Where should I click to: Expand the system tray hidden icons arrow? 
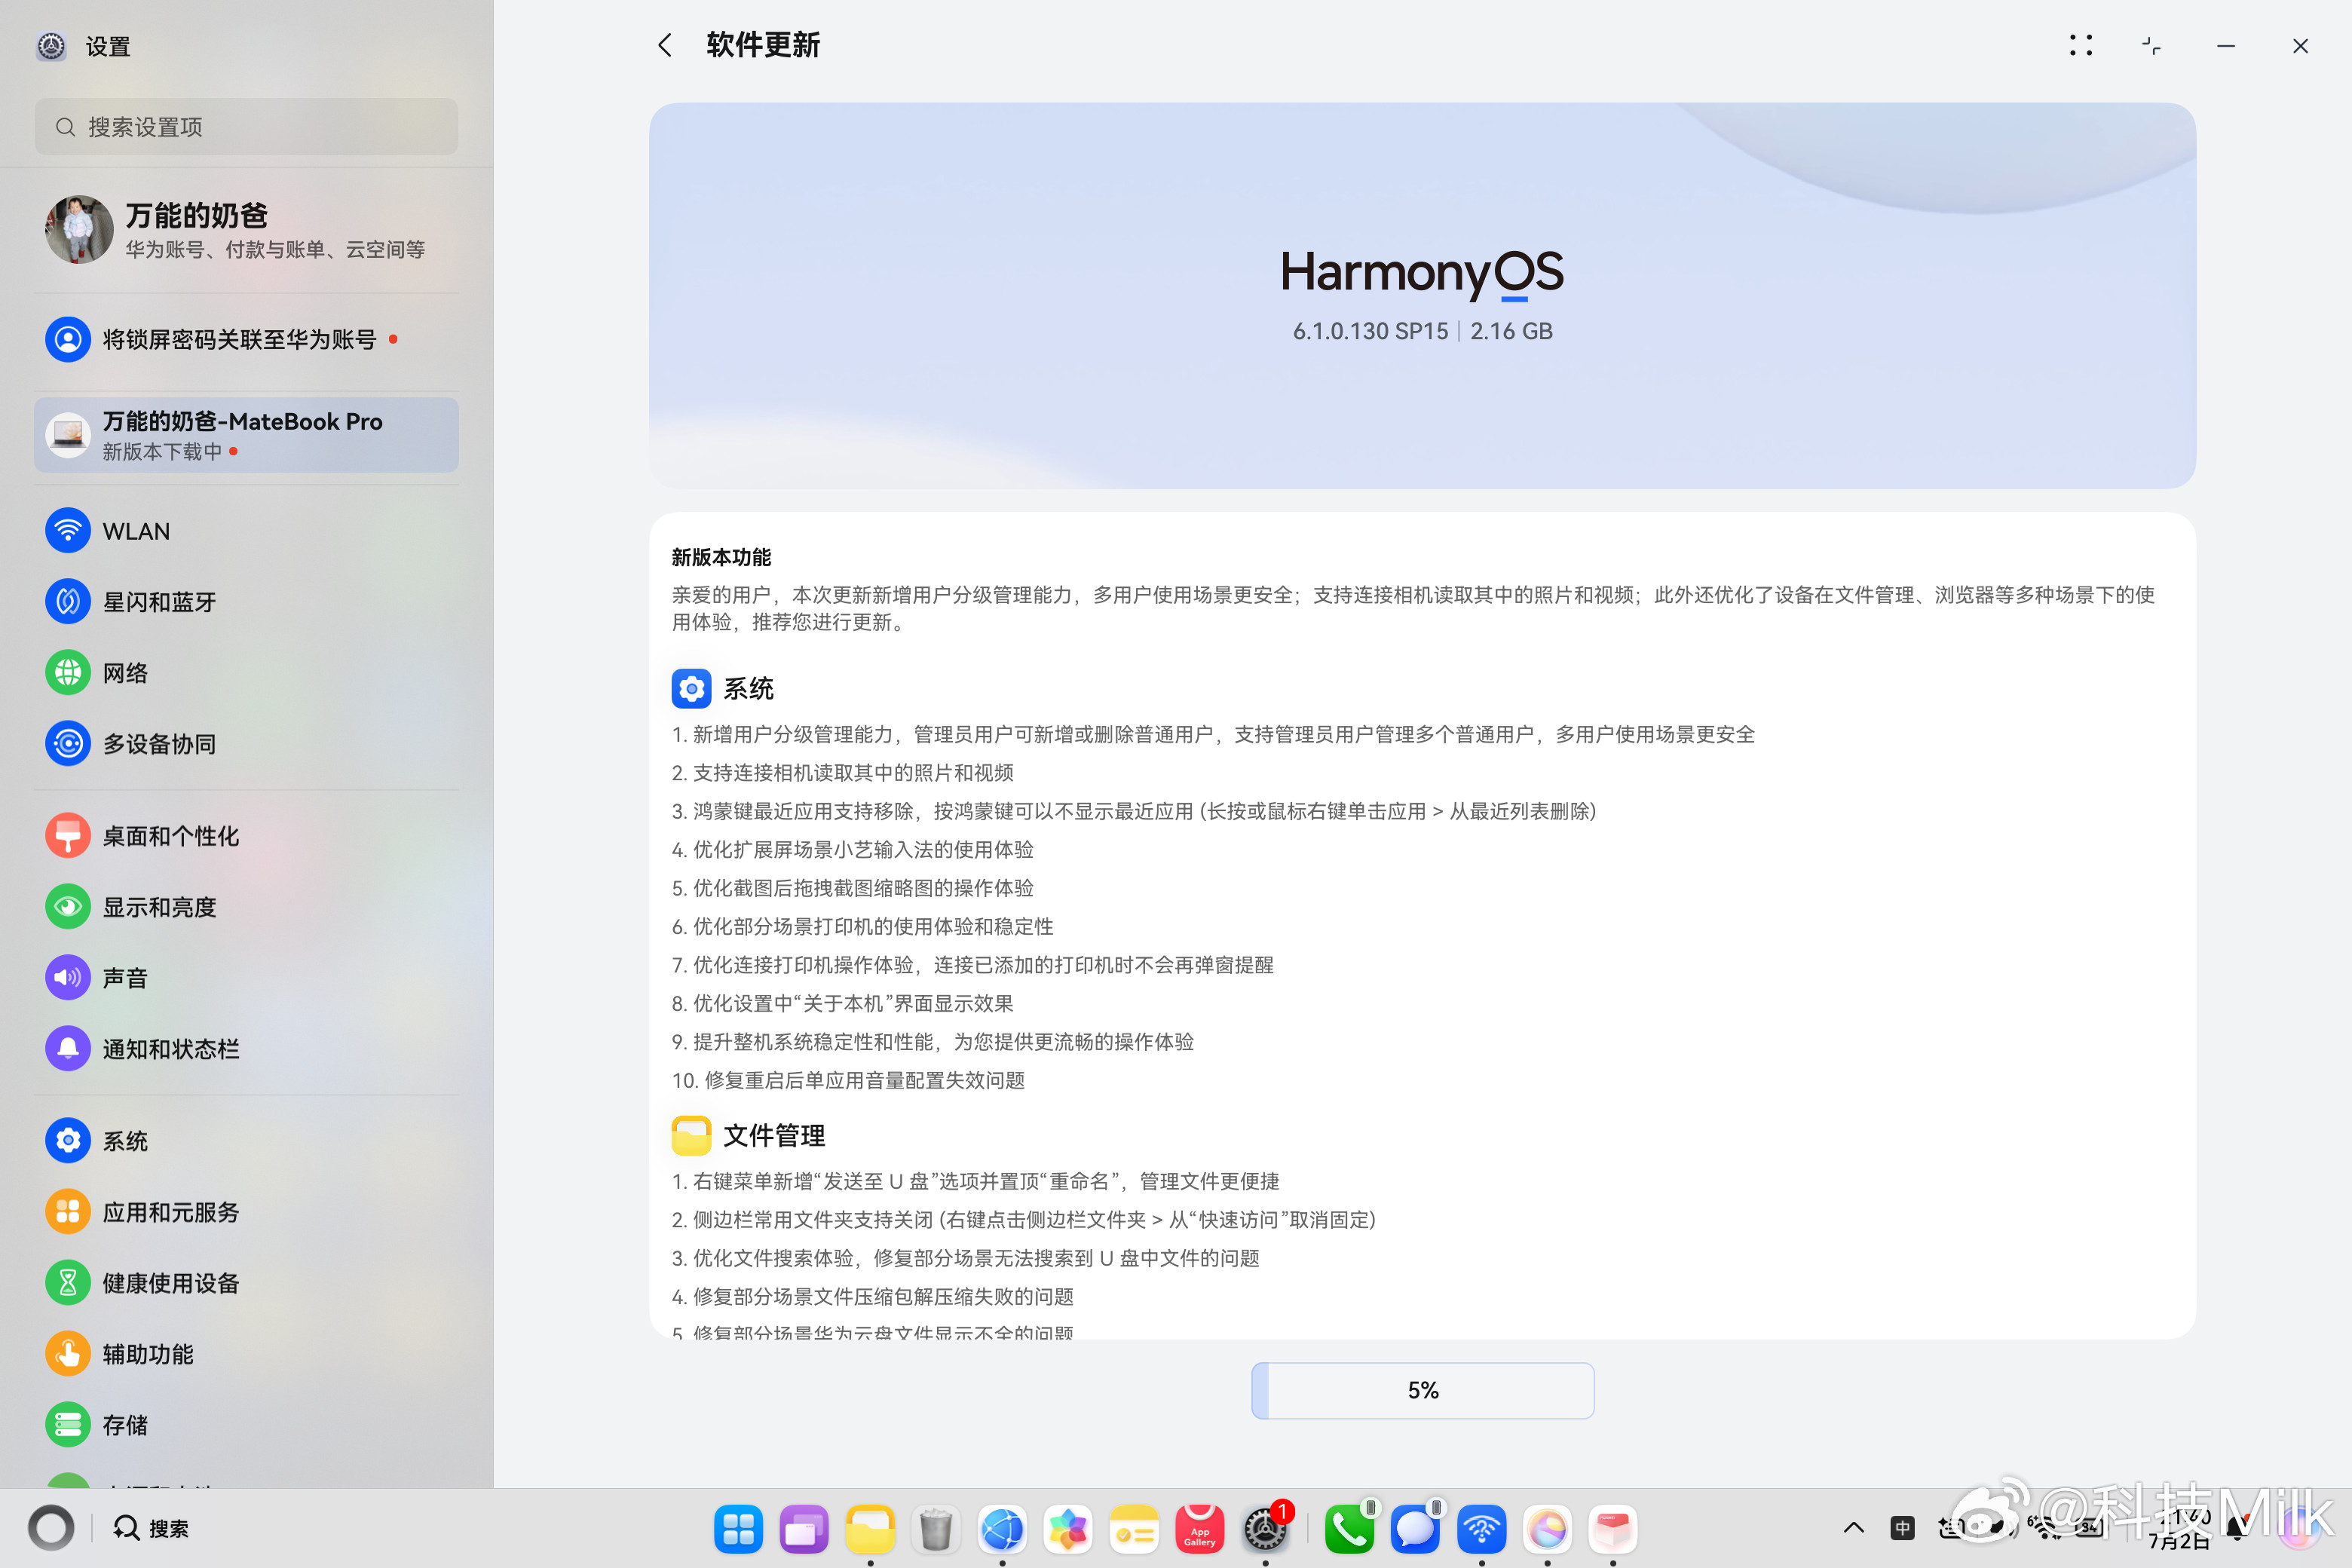pos(1853,1528)
